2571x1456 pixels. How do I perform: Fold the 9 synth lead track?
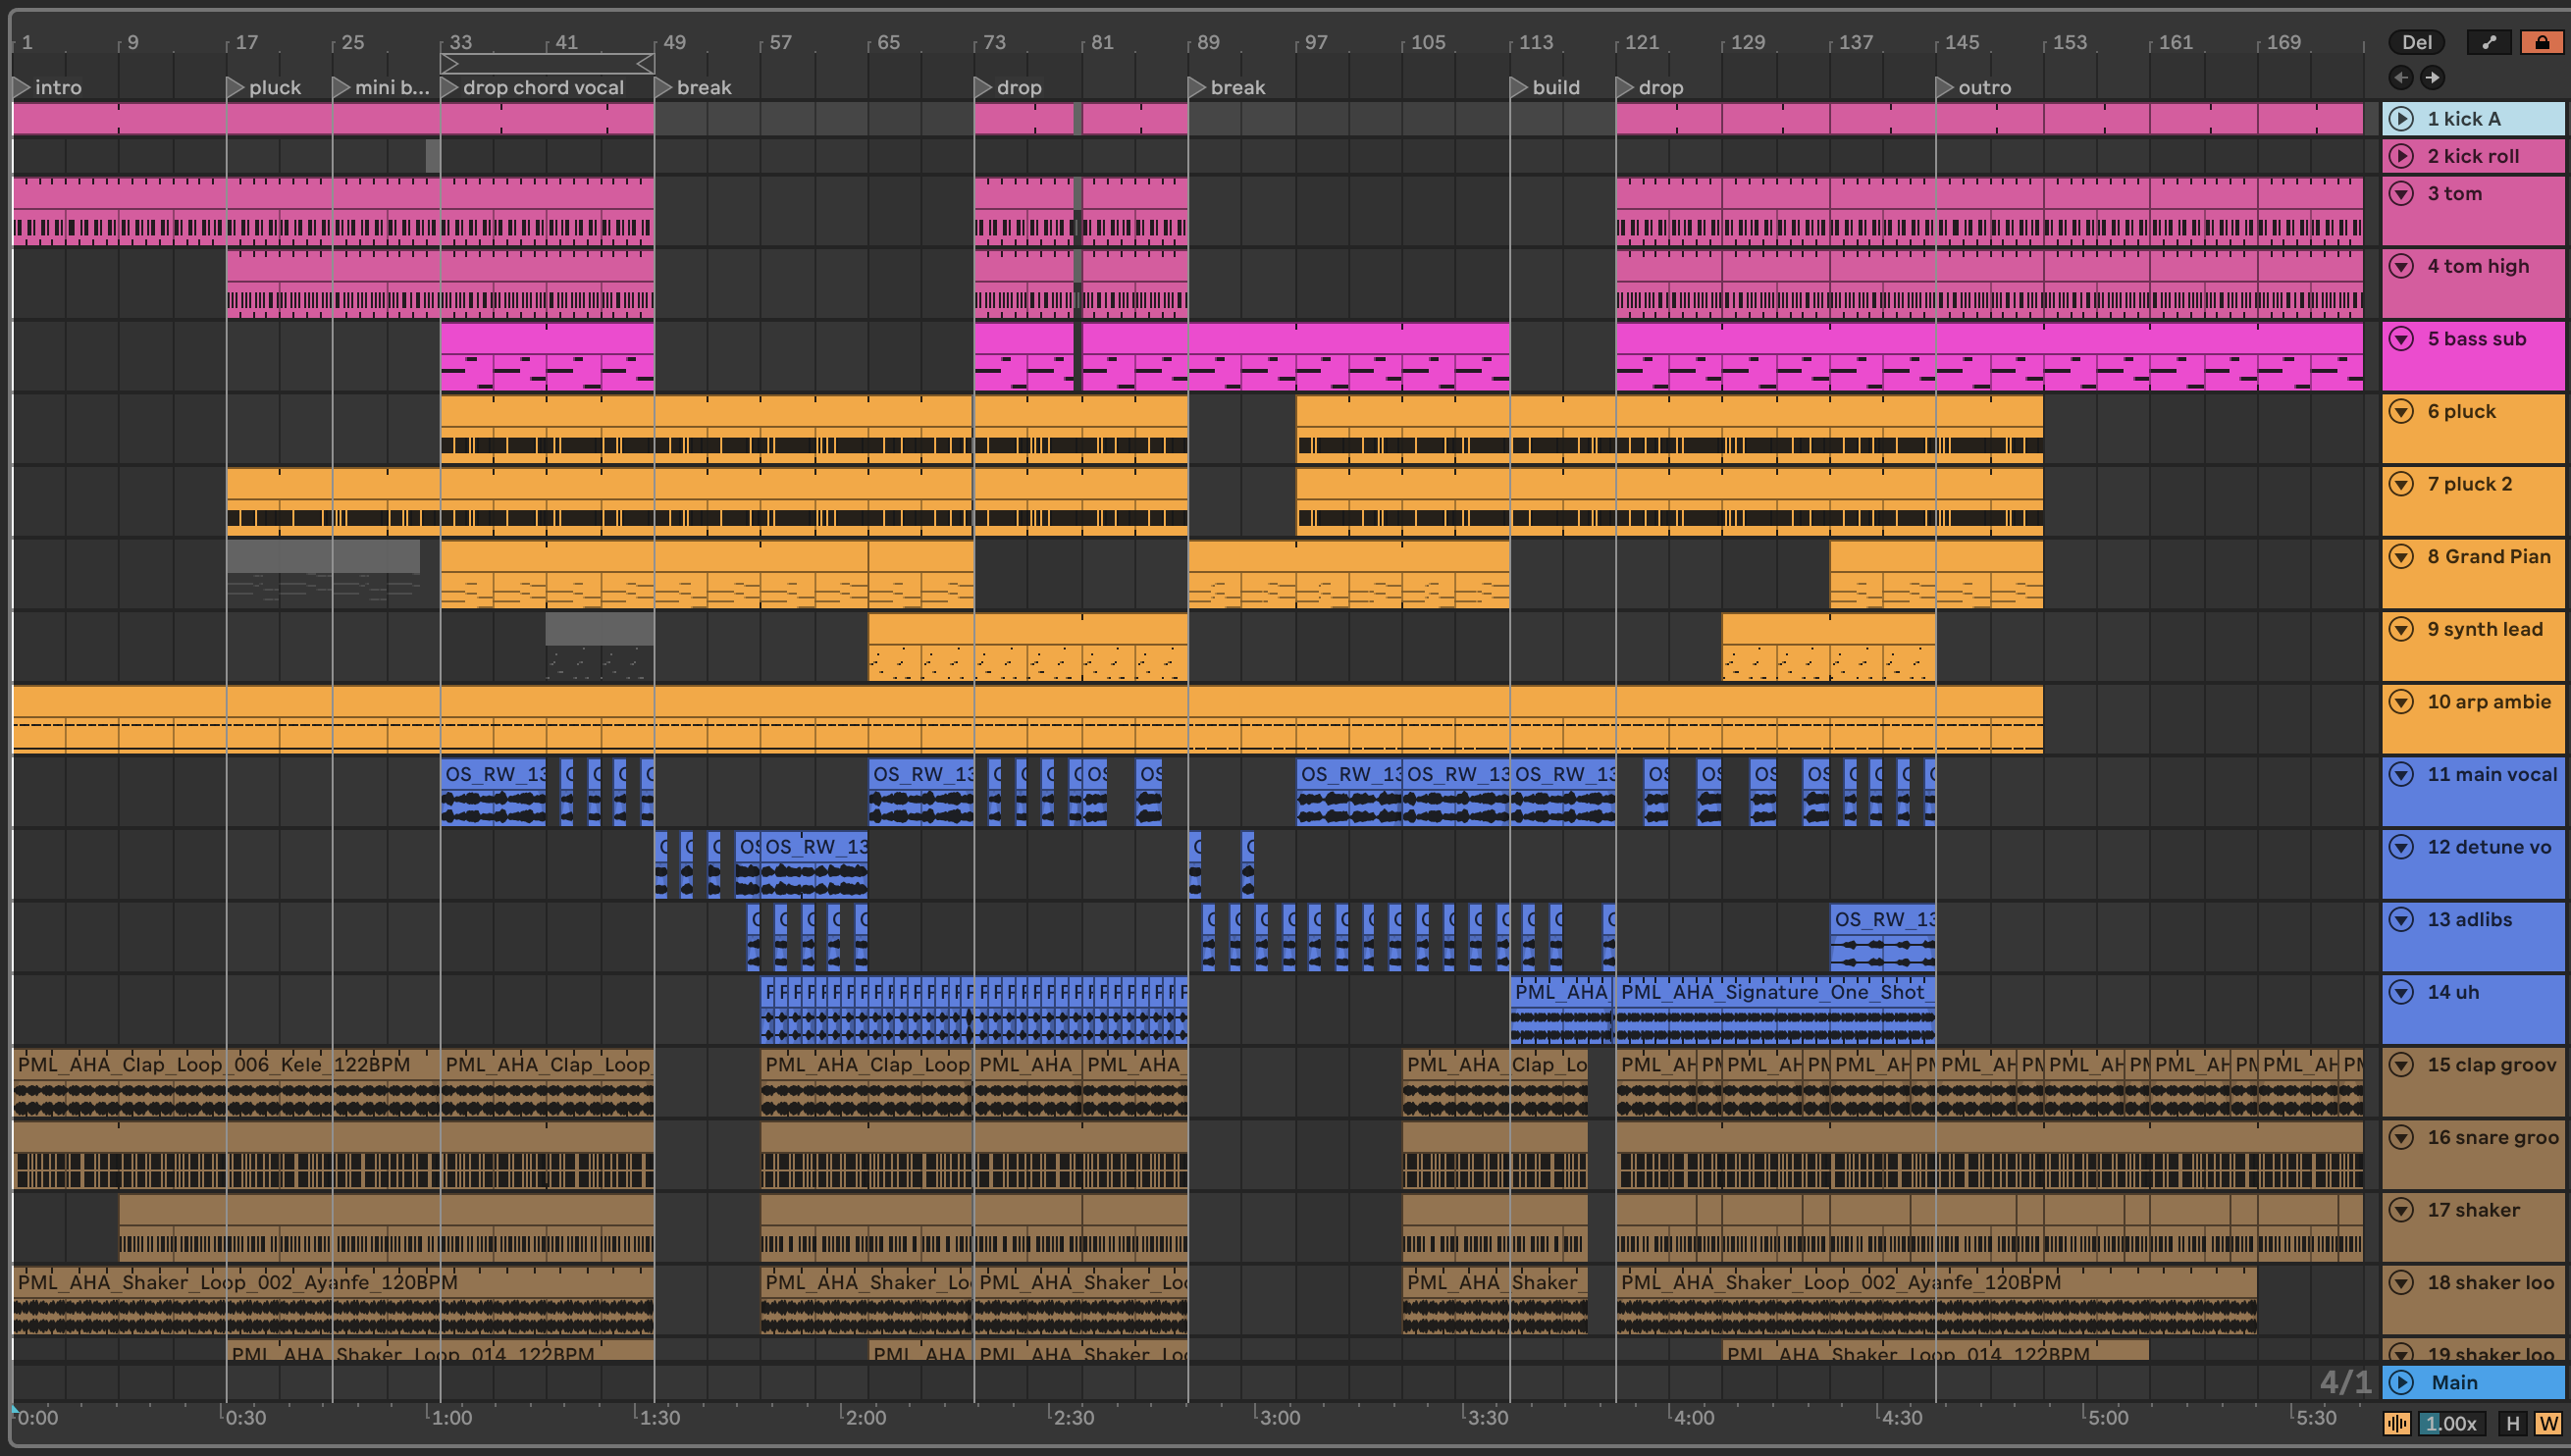(2401, 629)
